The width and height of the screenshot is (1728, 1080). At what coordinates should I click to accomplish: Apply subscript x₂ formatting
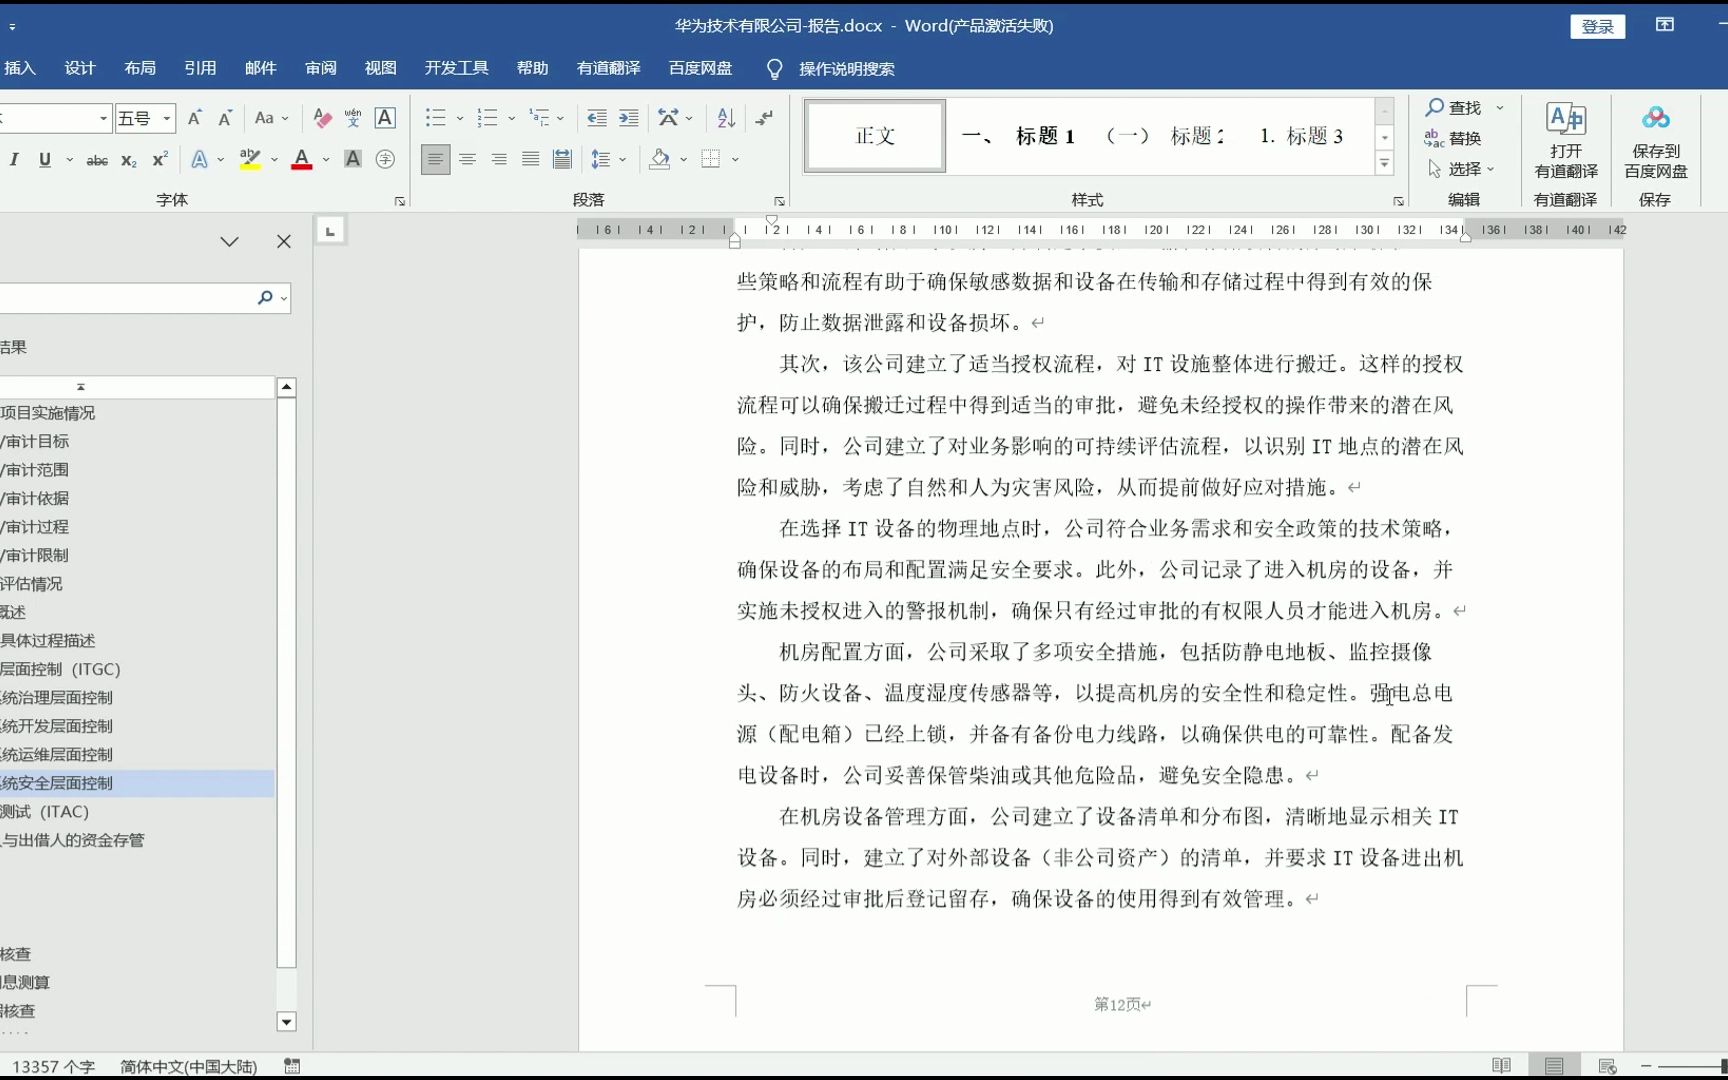tap(129, 160)
